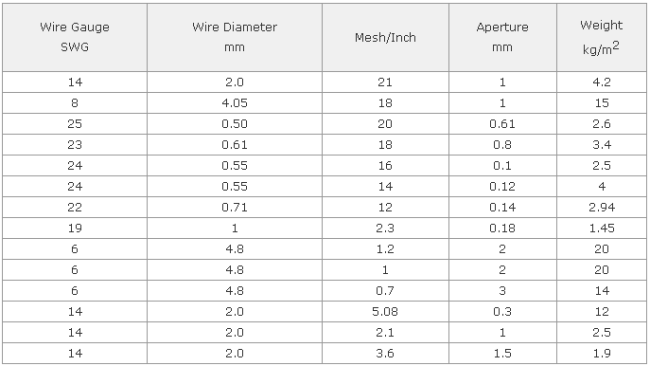Click the aperture 1.5 cell
650x366 pixels.
(502, 353)
